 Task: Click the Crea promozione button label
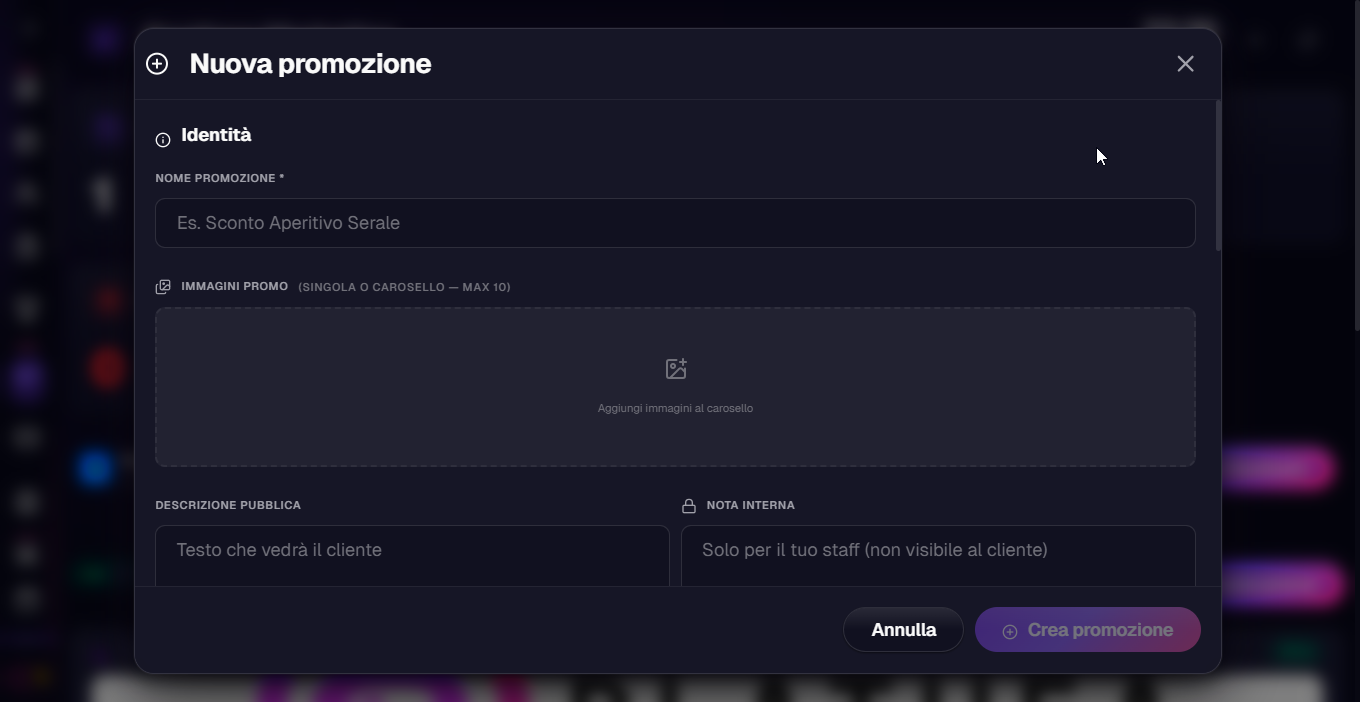[1100, 630]
